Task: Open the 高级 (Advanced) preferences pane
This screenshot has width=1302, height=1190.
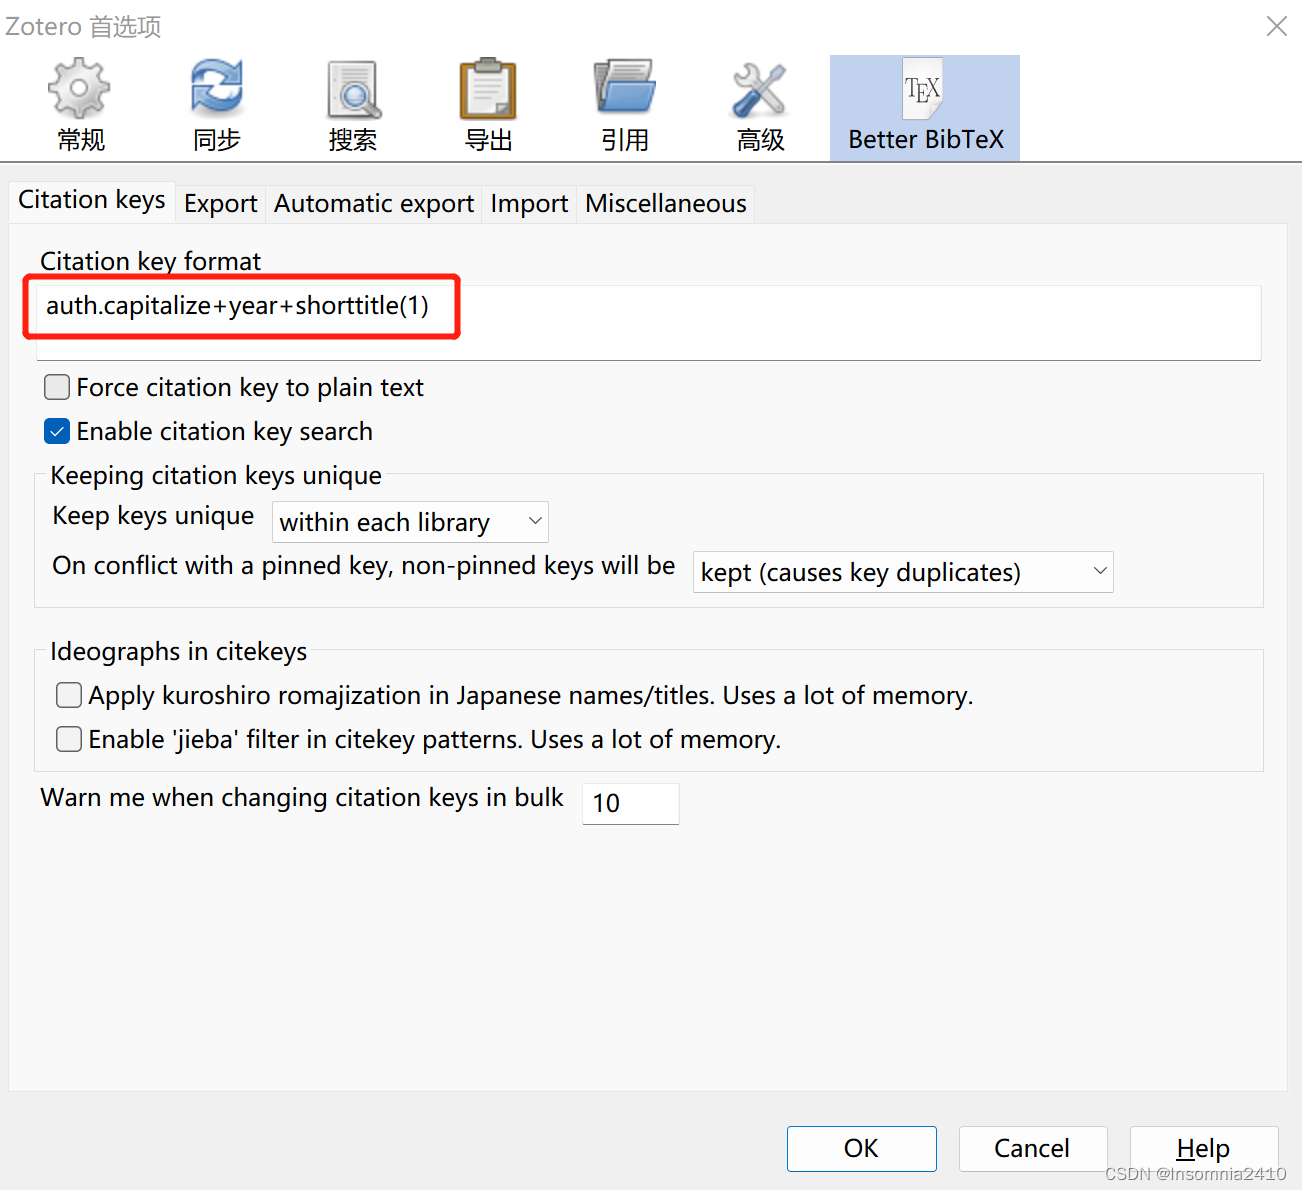Action: coord(760,107)
